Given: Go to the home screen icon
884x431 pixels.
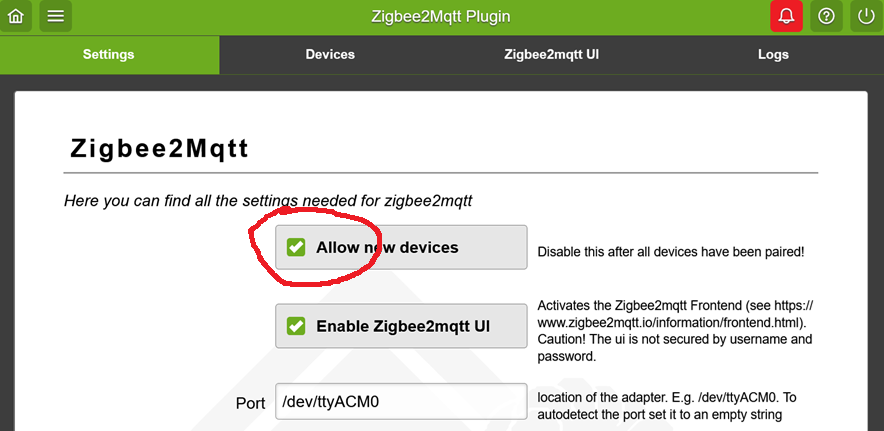Looking at the screenshot, I should point(15,16).
